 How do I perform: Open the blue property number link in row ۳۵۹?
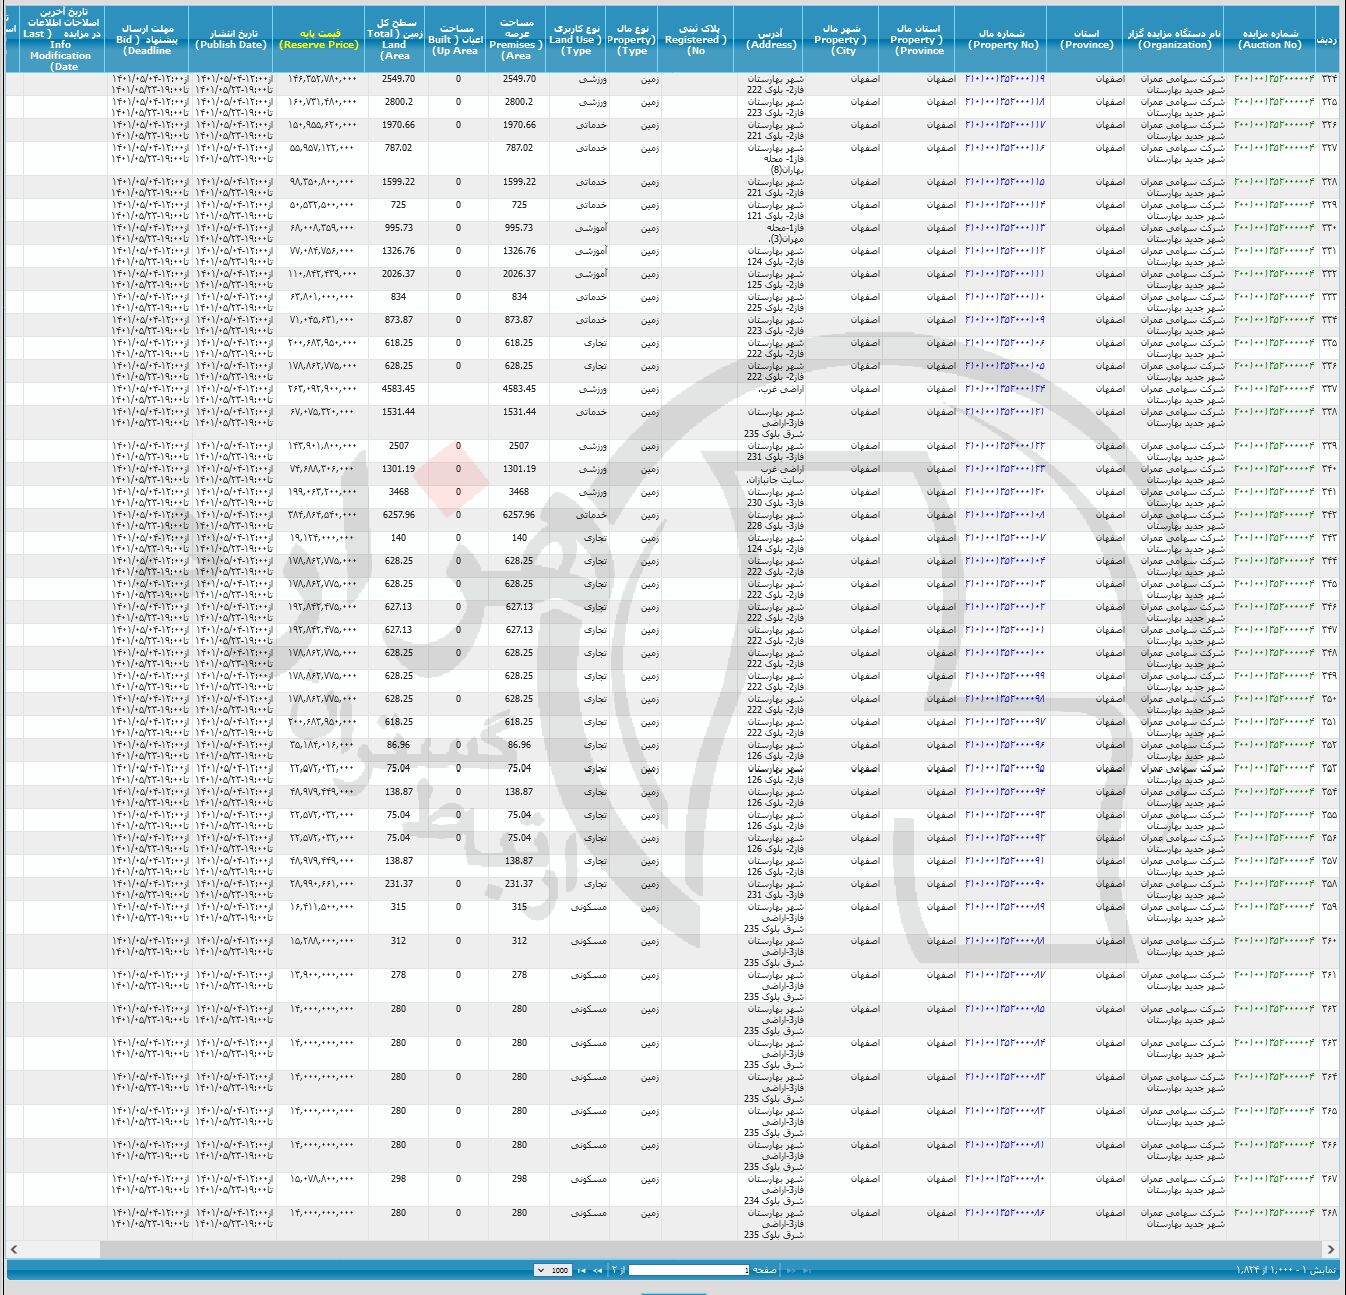point(1004,907)
